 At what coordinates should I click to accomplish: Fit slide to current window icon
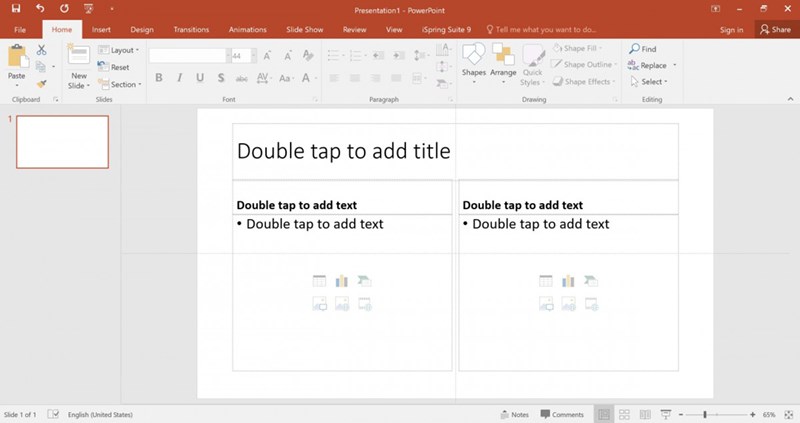pyautogui.click(x=788, y=414)
